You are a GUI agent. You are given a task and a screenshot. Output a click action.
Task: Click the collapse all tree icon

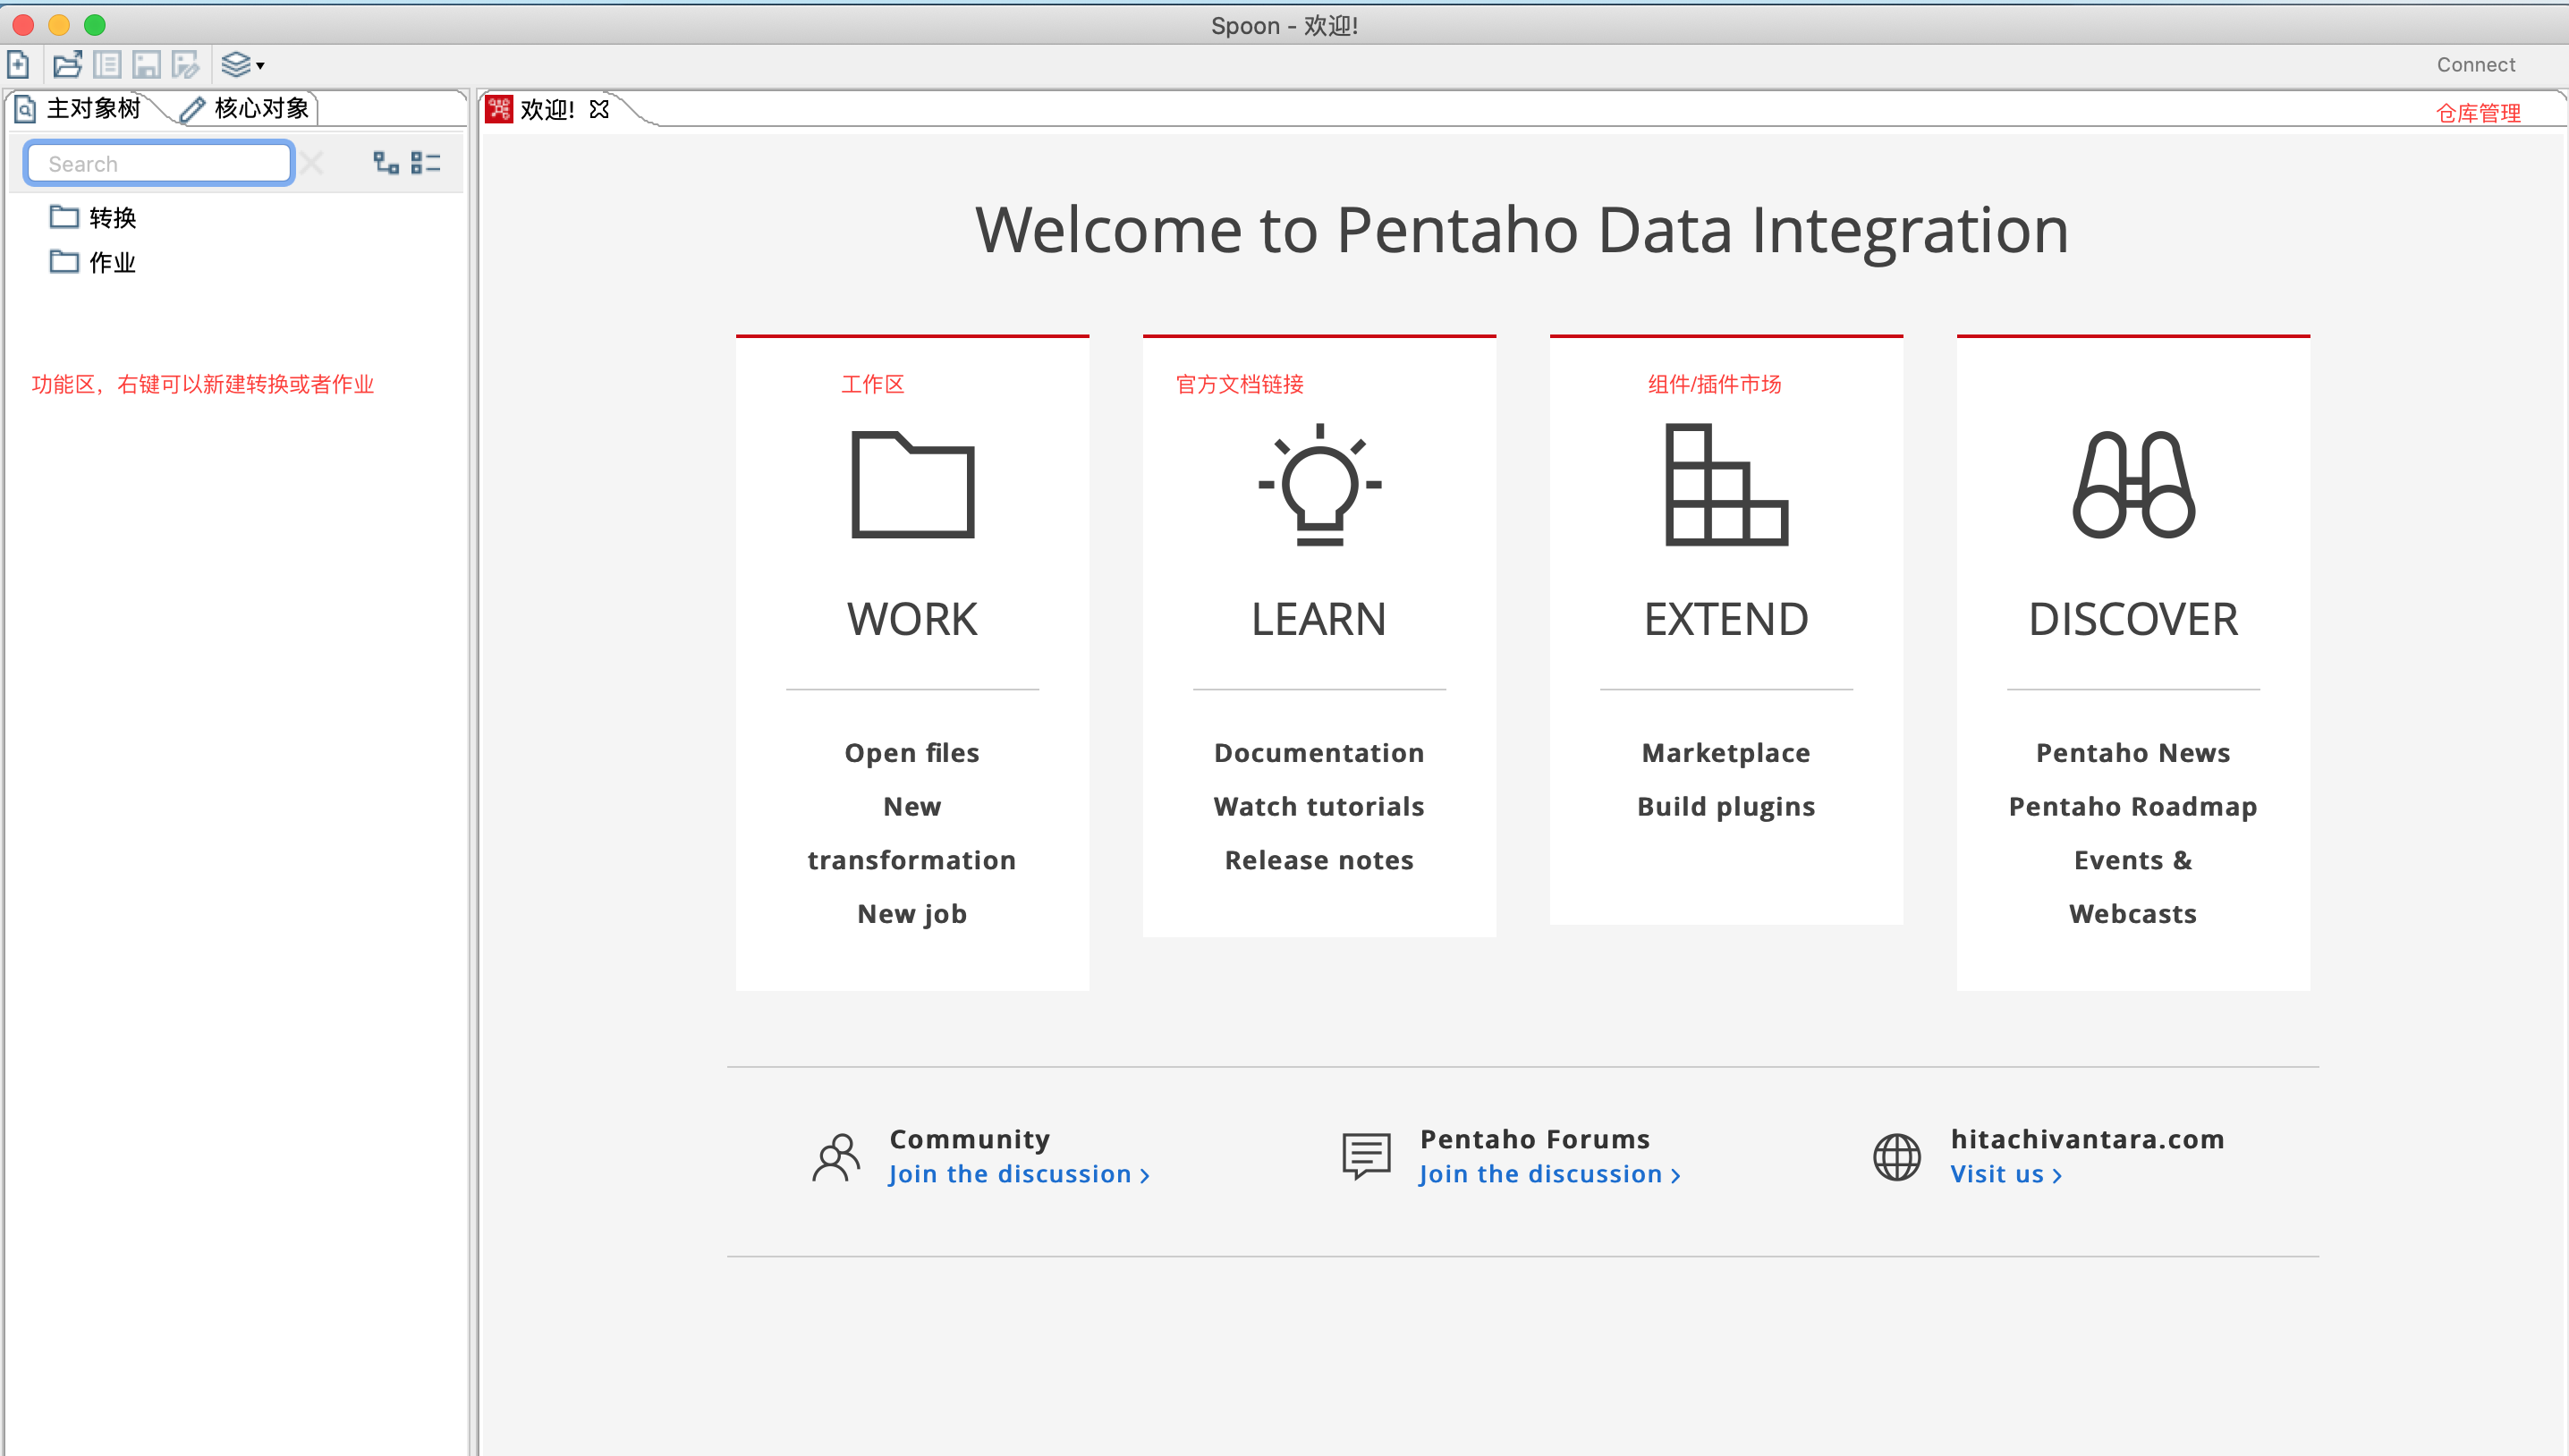[426, 163]
